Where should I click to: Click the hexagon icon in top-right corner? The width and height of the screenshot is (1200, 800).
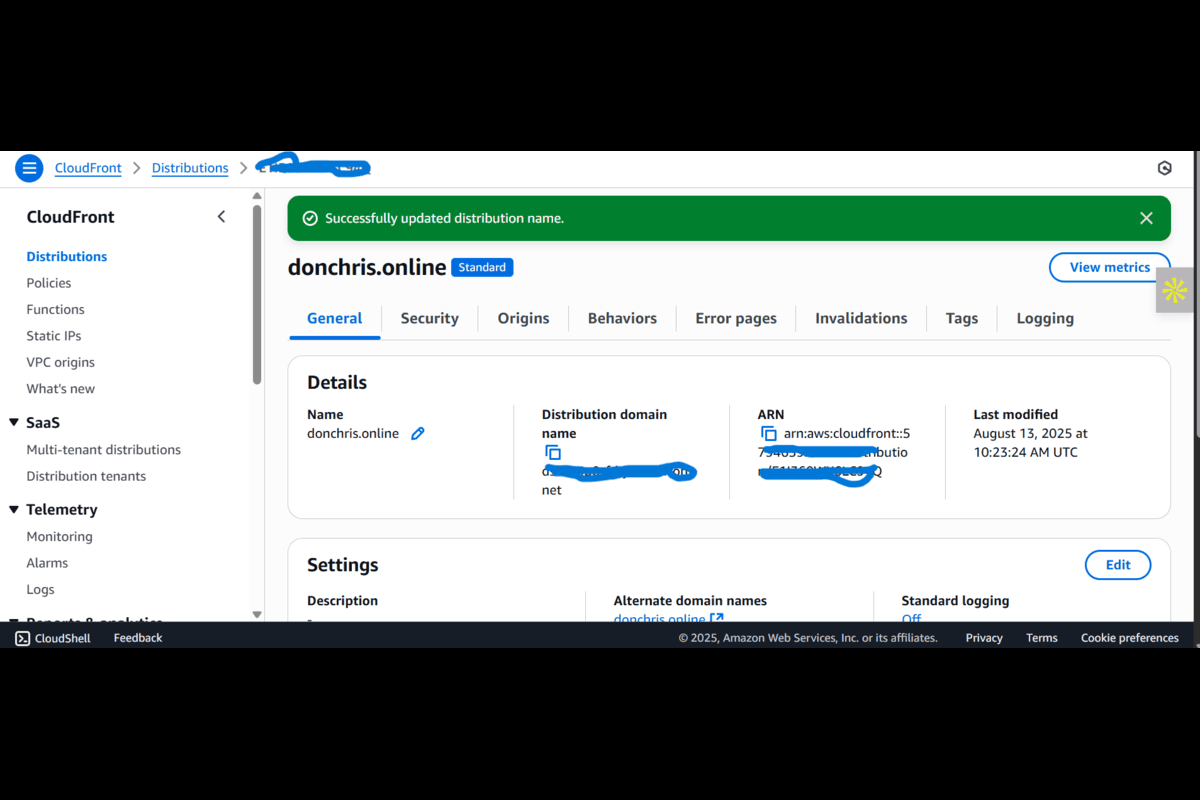pos(1164,168)
